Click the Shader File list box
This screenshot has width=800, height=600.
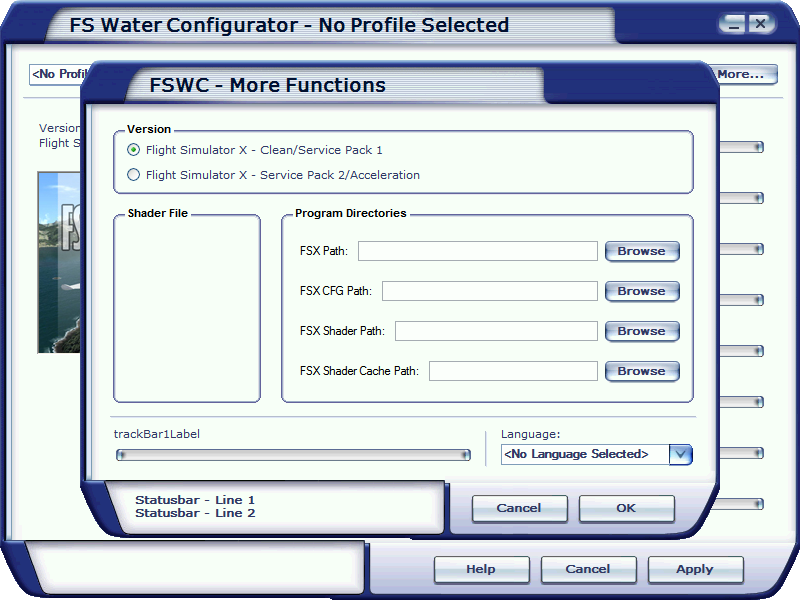coord(187,310)
